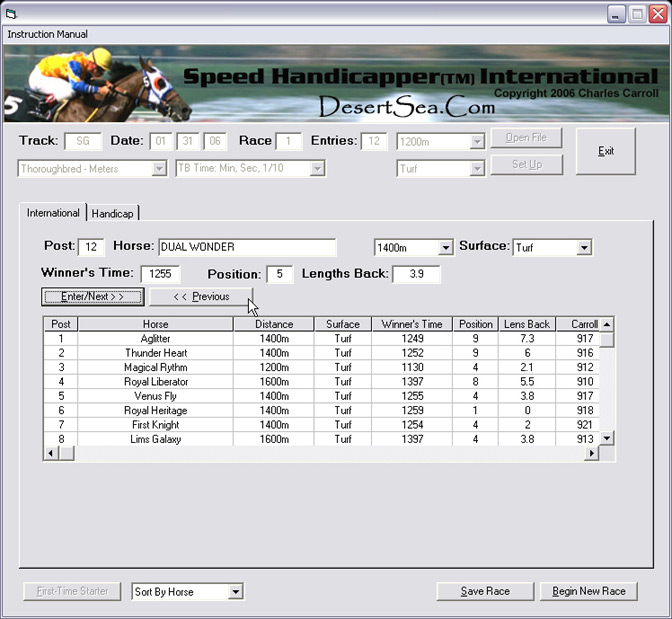
Task: Select the Royal Heritage row
Action: [321, 410]
